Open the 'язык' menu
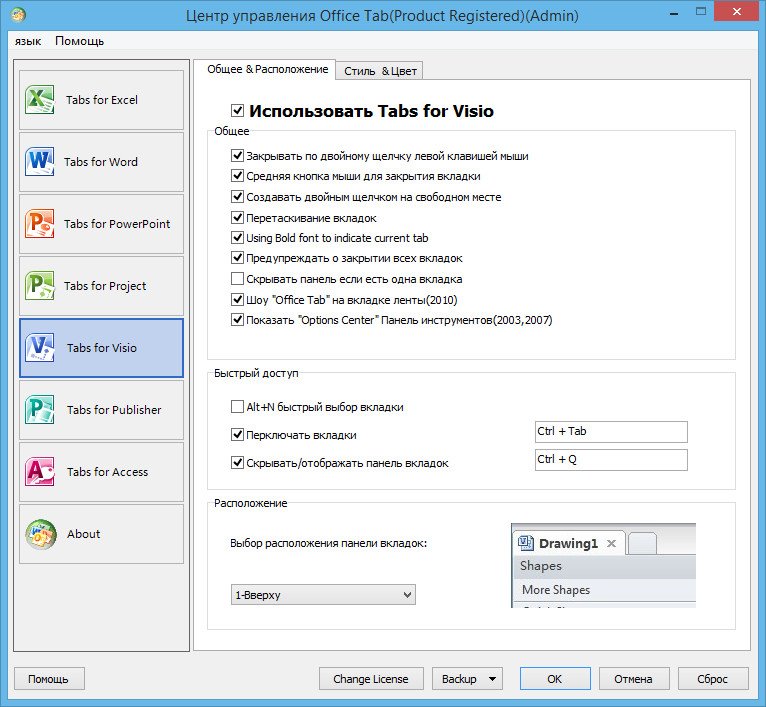 [x=27, y=41]
